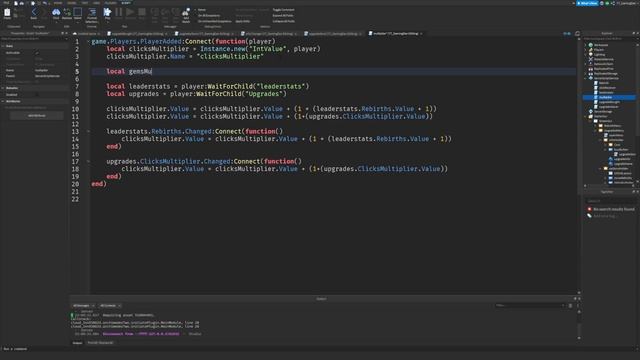Screen dimensions: 640x360
Task: Switch to Output tab at bottom
Action: click(77, 343)
